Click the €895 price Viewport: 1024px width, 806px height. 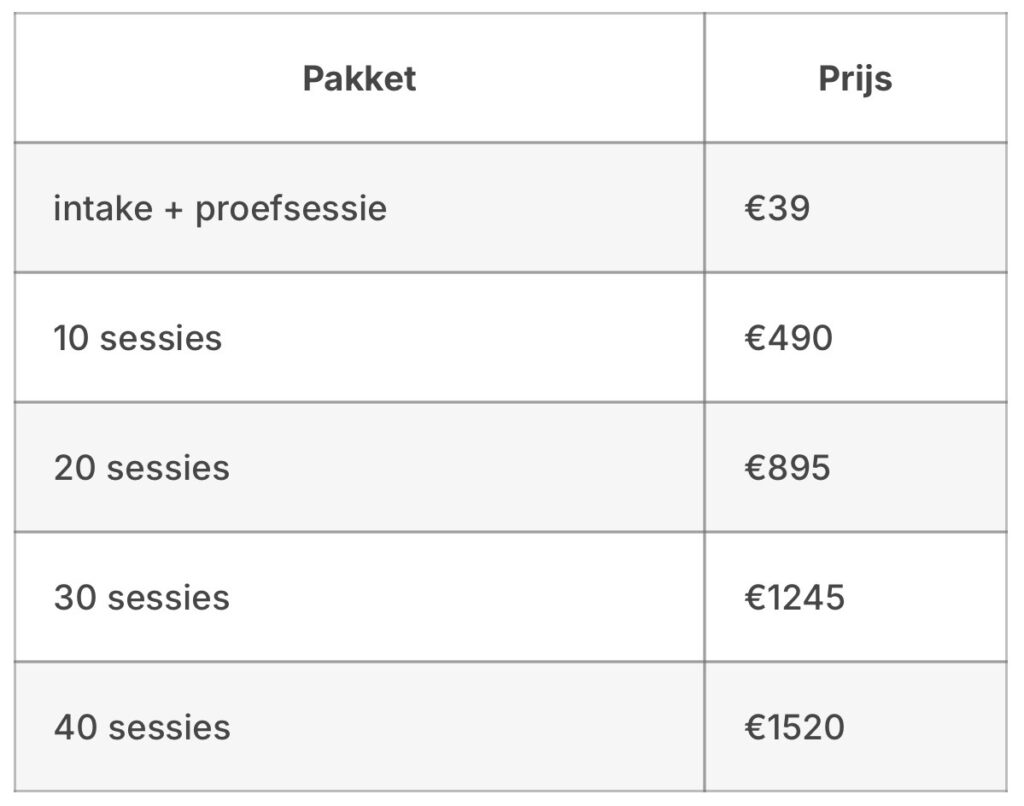787,468
